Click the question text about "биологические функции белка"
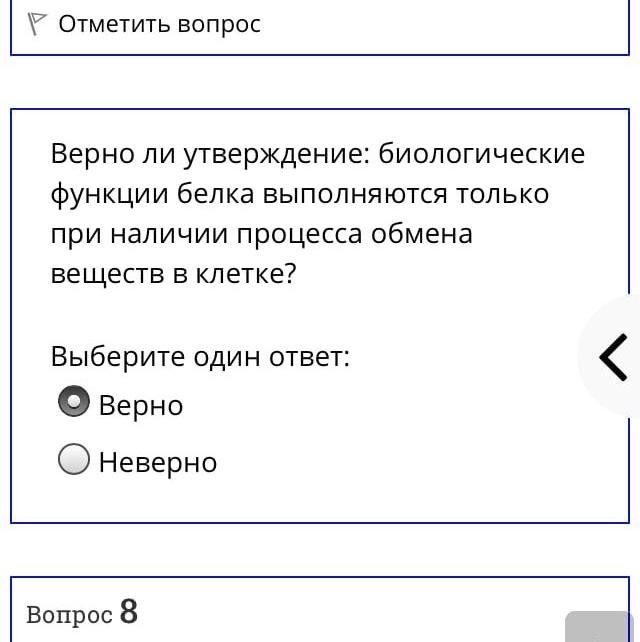 coord(318,214)
